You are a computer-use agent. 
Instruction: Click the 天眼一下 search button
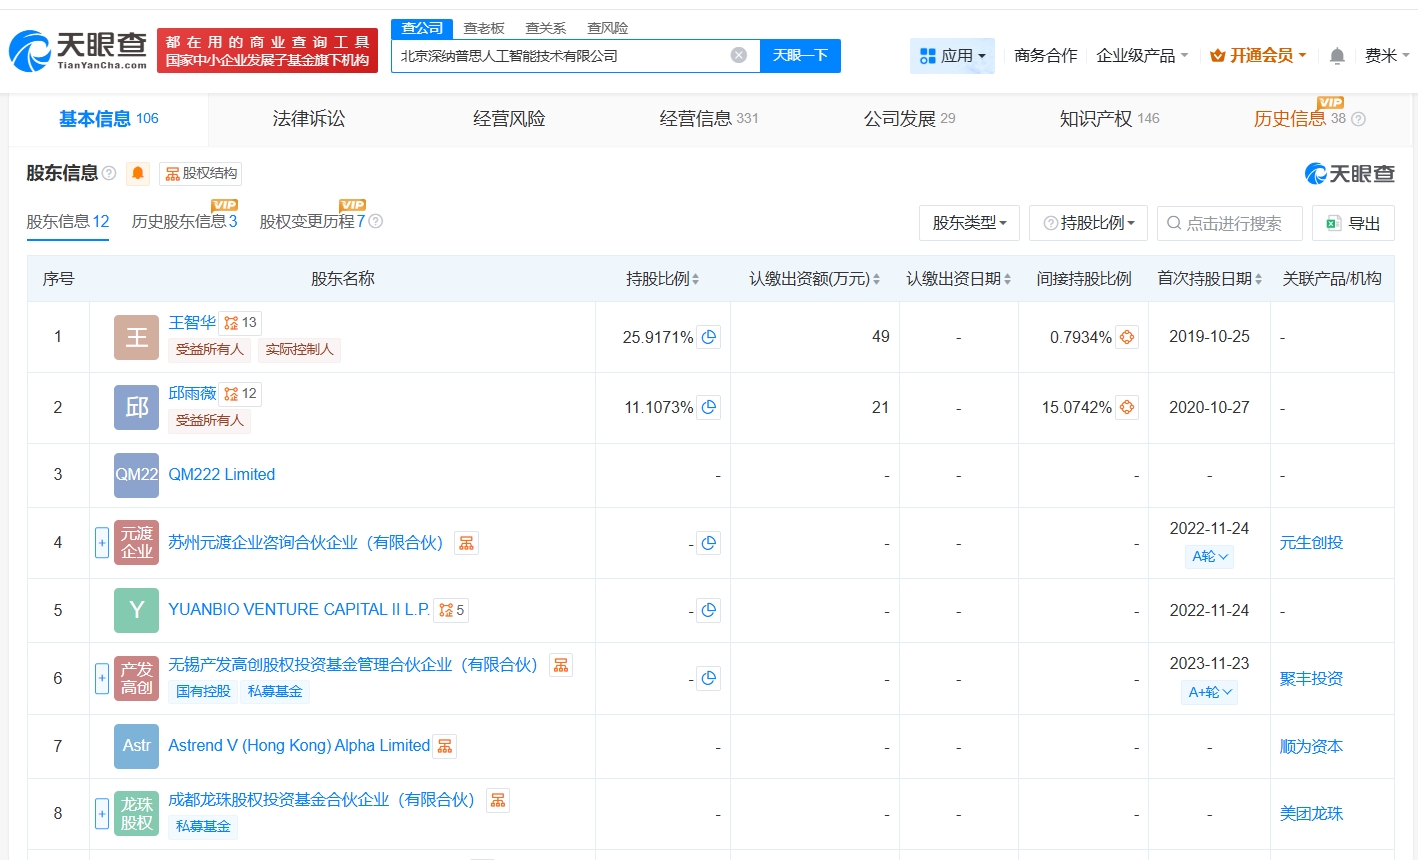tap(800, 55)
